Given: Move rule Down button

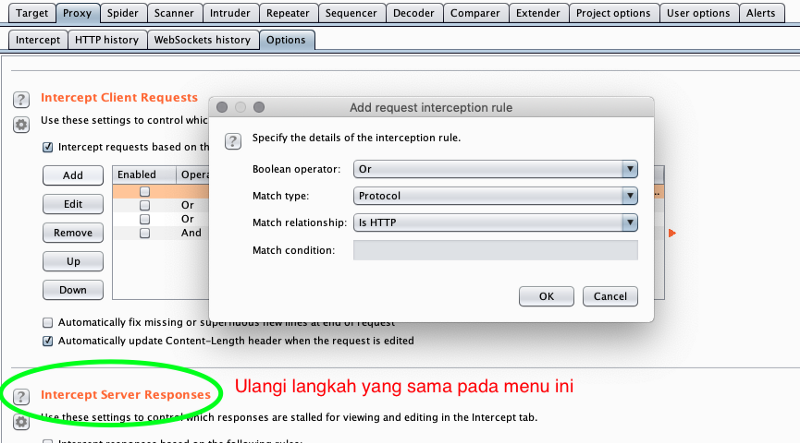Looking at the screenshot, I should point(73,290).
